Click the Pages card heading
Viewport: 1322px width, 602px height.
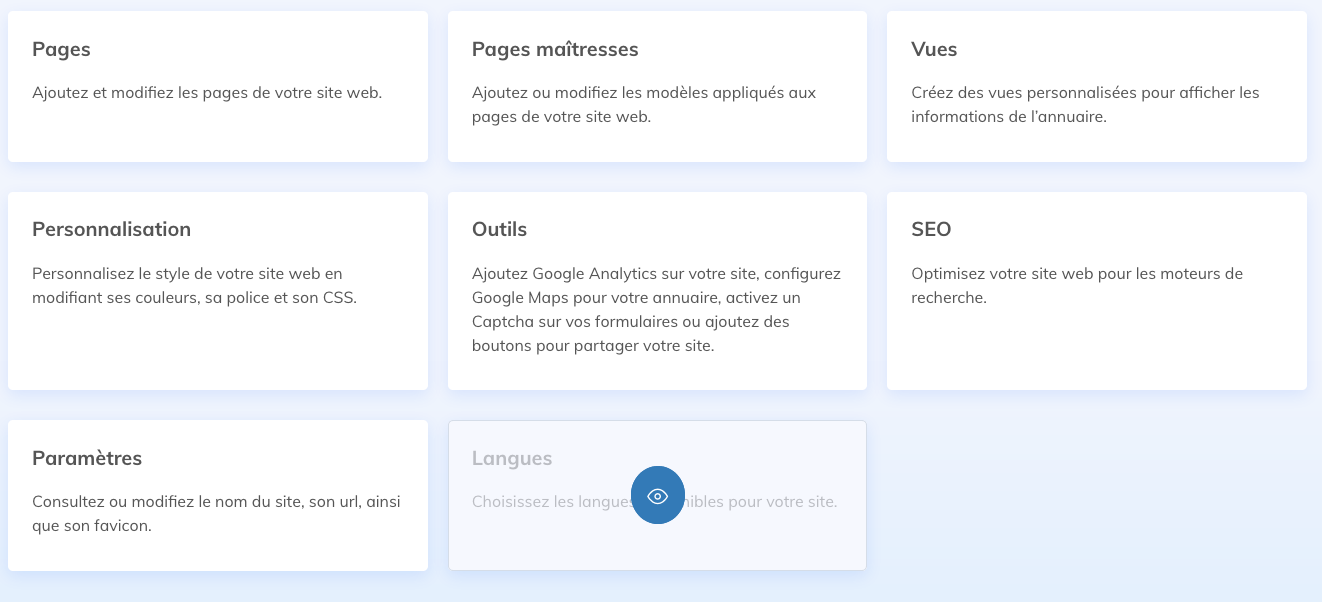coord(61,49)
